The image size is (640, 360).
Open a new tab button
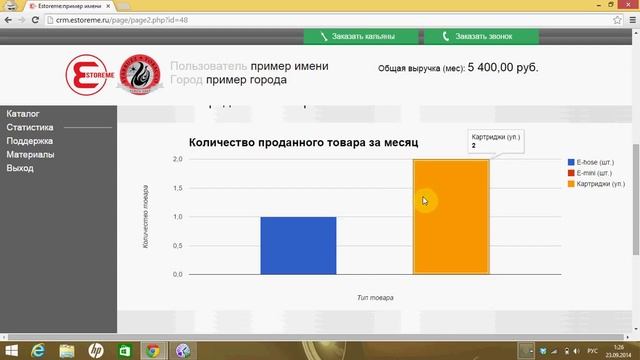(124, 6)
